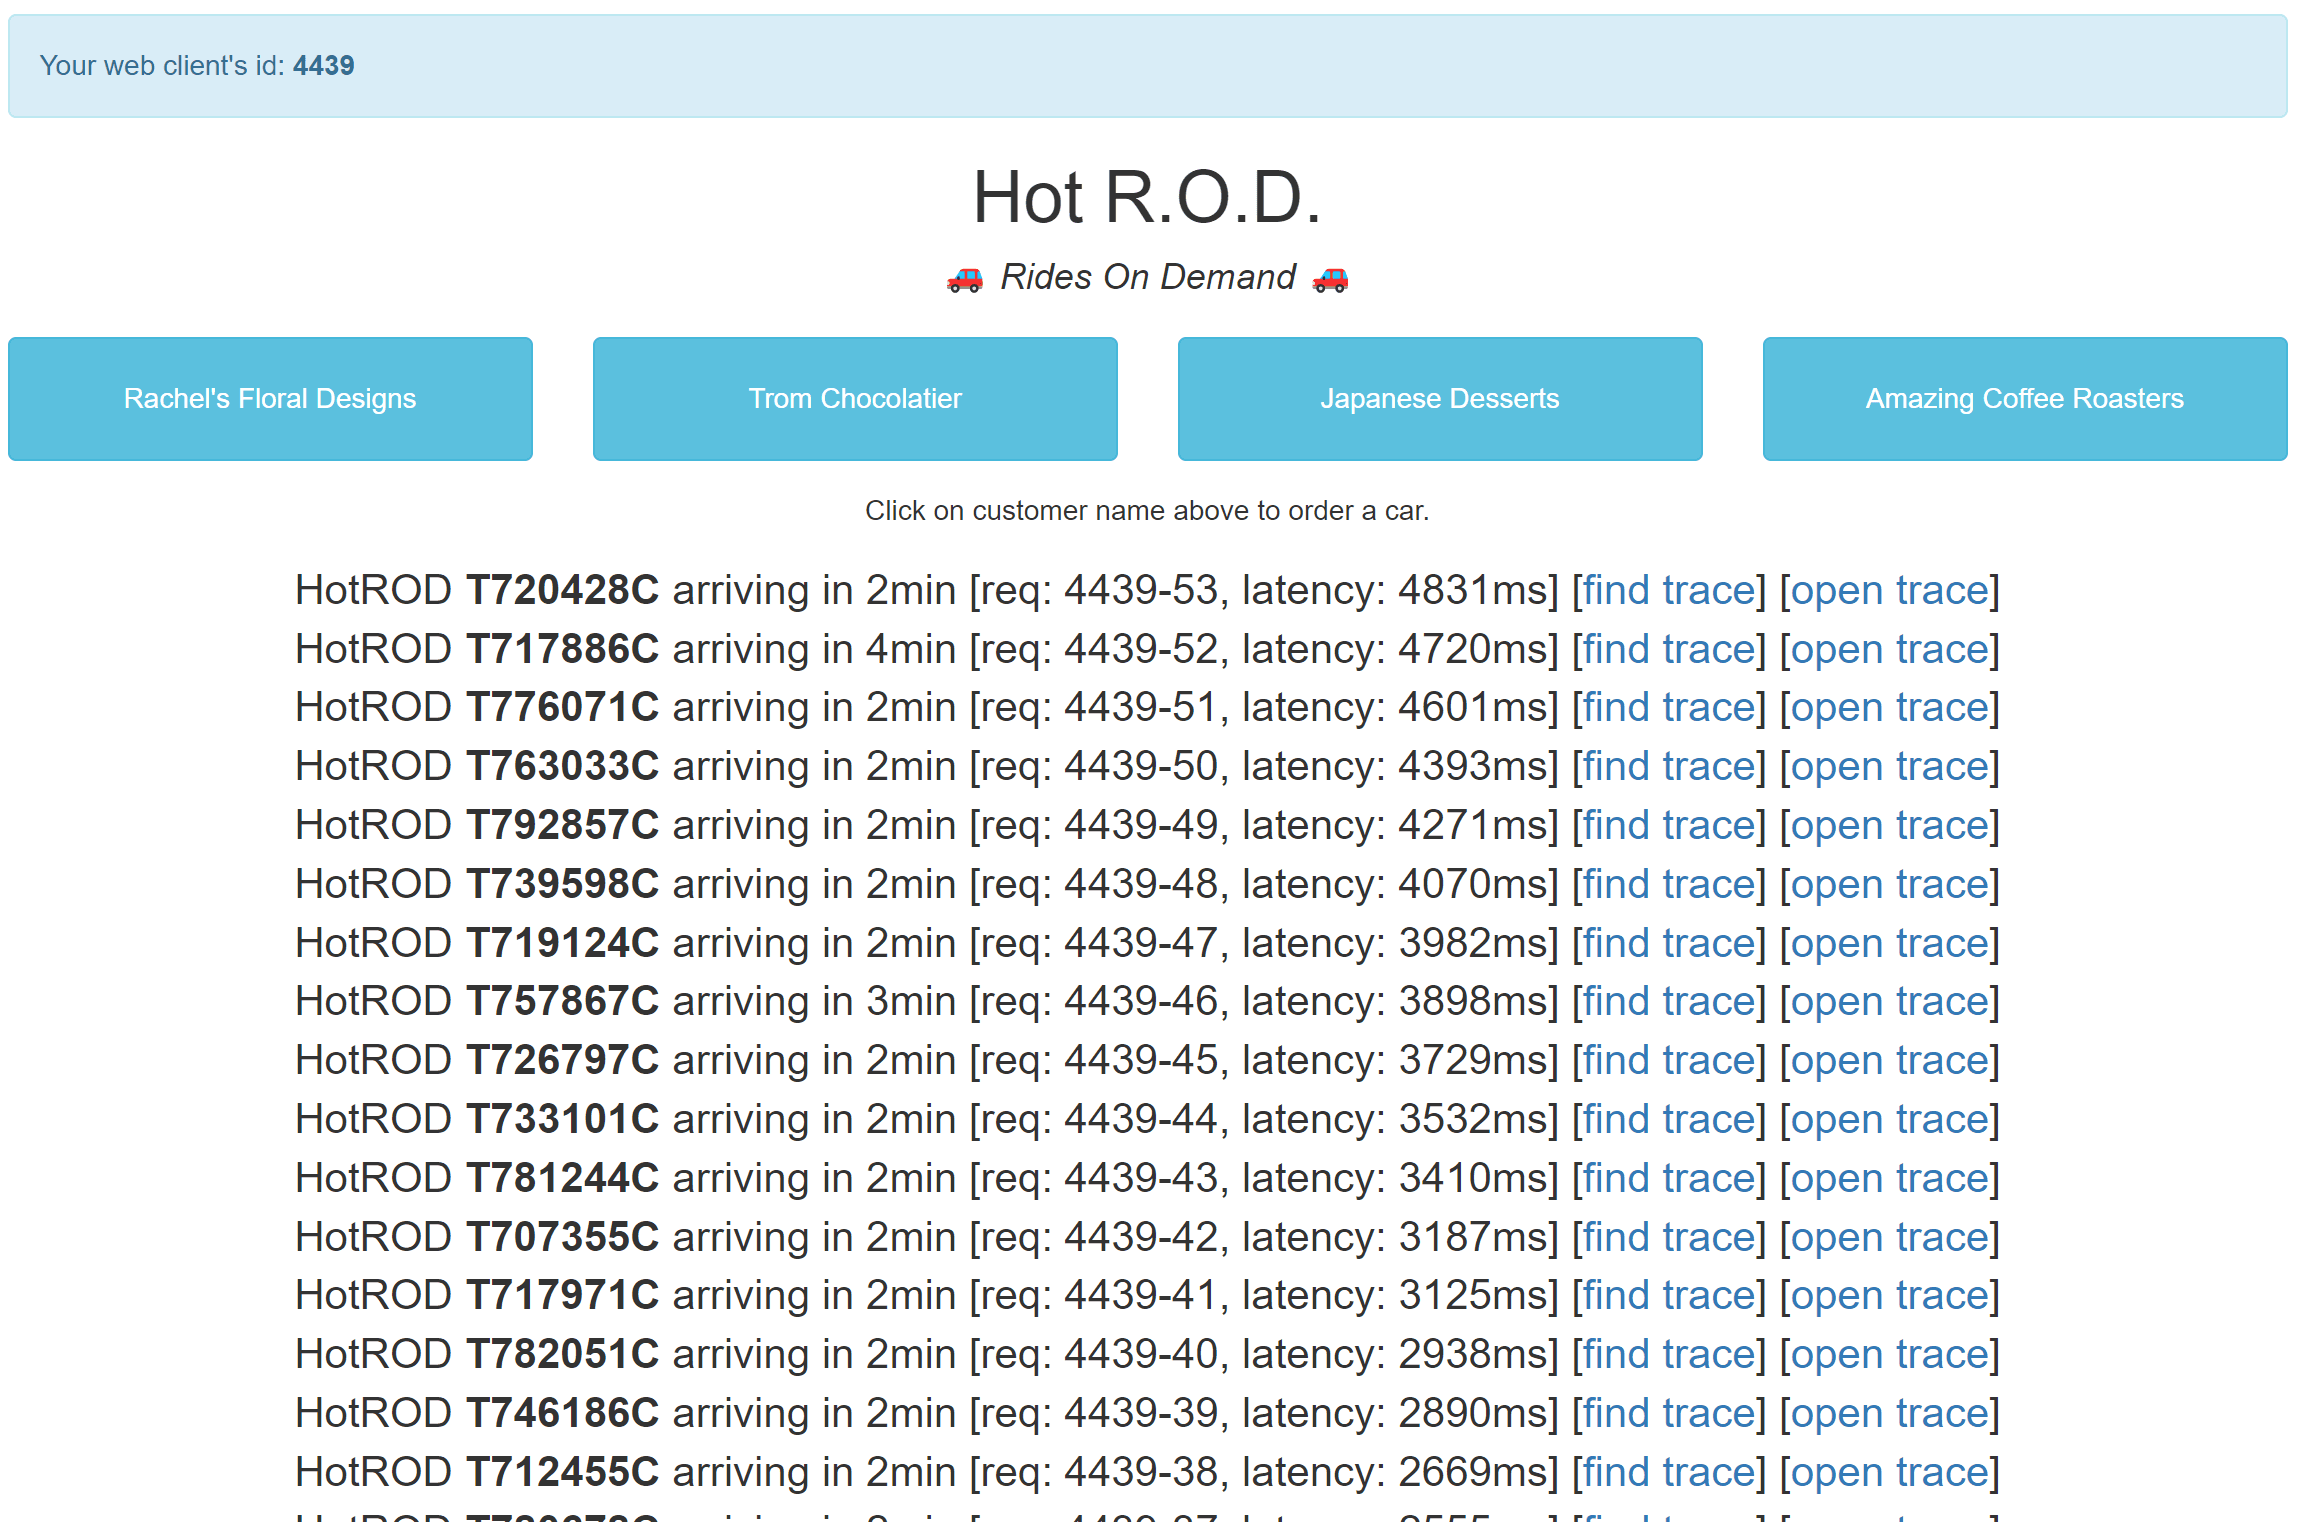Find trace for request 4439-53
The width and height of the screenshot is (2311, 1522).
click(x=1669, y=590)
